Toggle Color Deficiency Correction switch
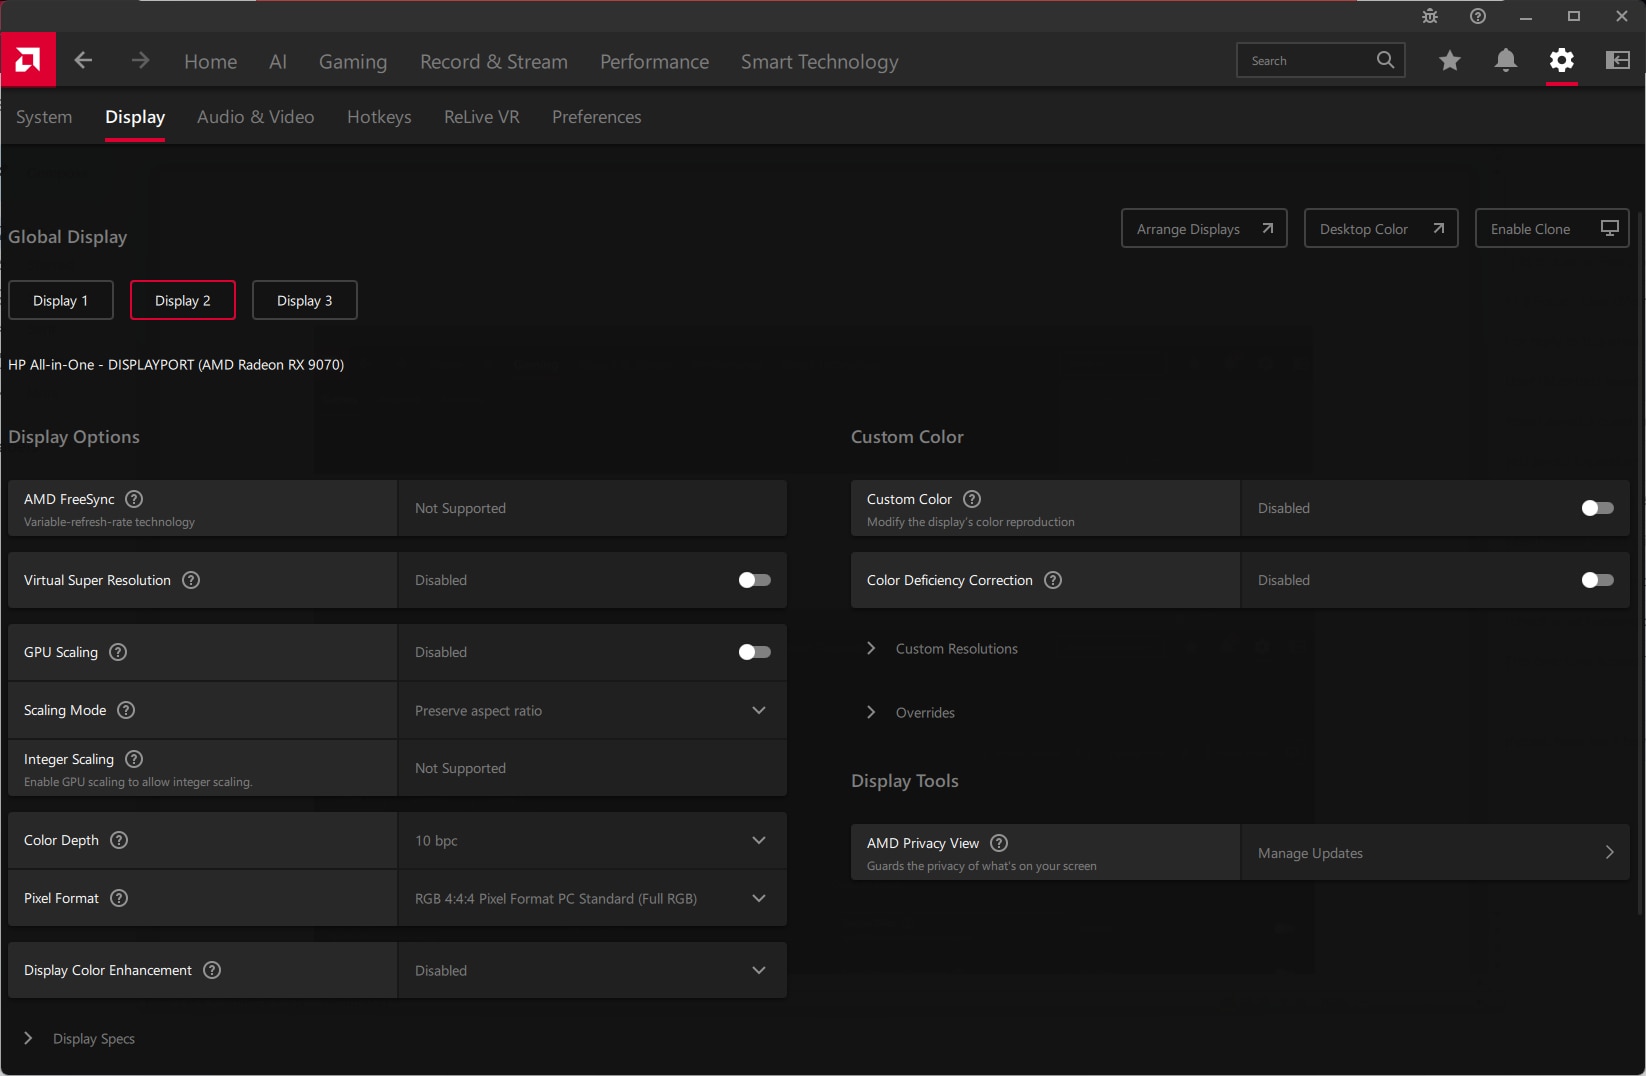 [1597, 580]
